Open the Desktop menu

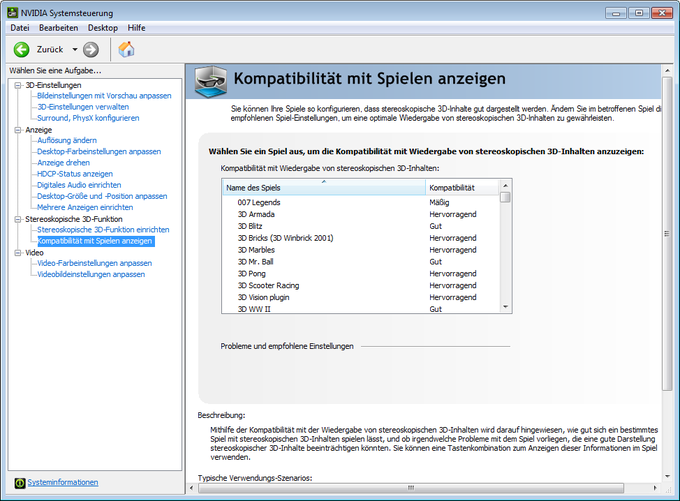click(x=103, y=28)
